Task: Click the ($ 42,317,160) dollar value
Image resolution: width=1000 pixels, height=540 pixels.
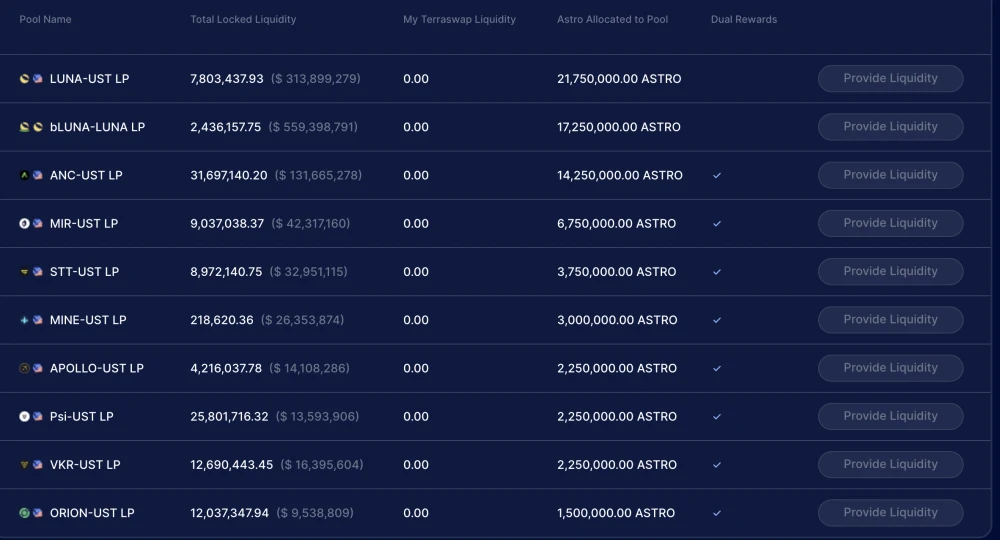Action: tap(311, 224)
